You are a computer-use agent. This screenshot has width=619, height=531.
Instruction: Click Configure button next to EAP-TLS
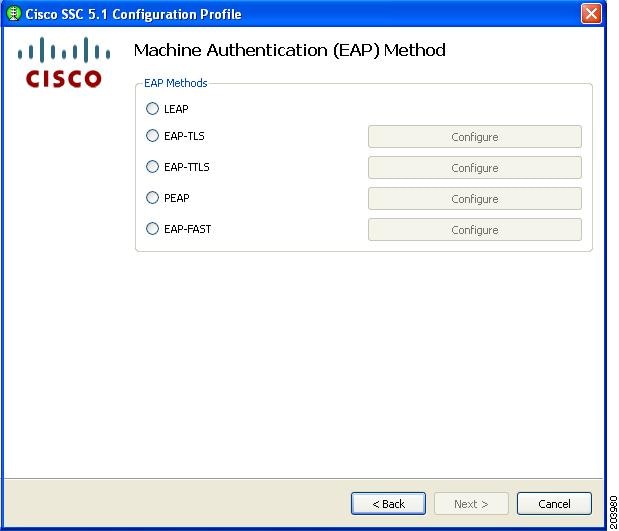click(x=475, y=137)
